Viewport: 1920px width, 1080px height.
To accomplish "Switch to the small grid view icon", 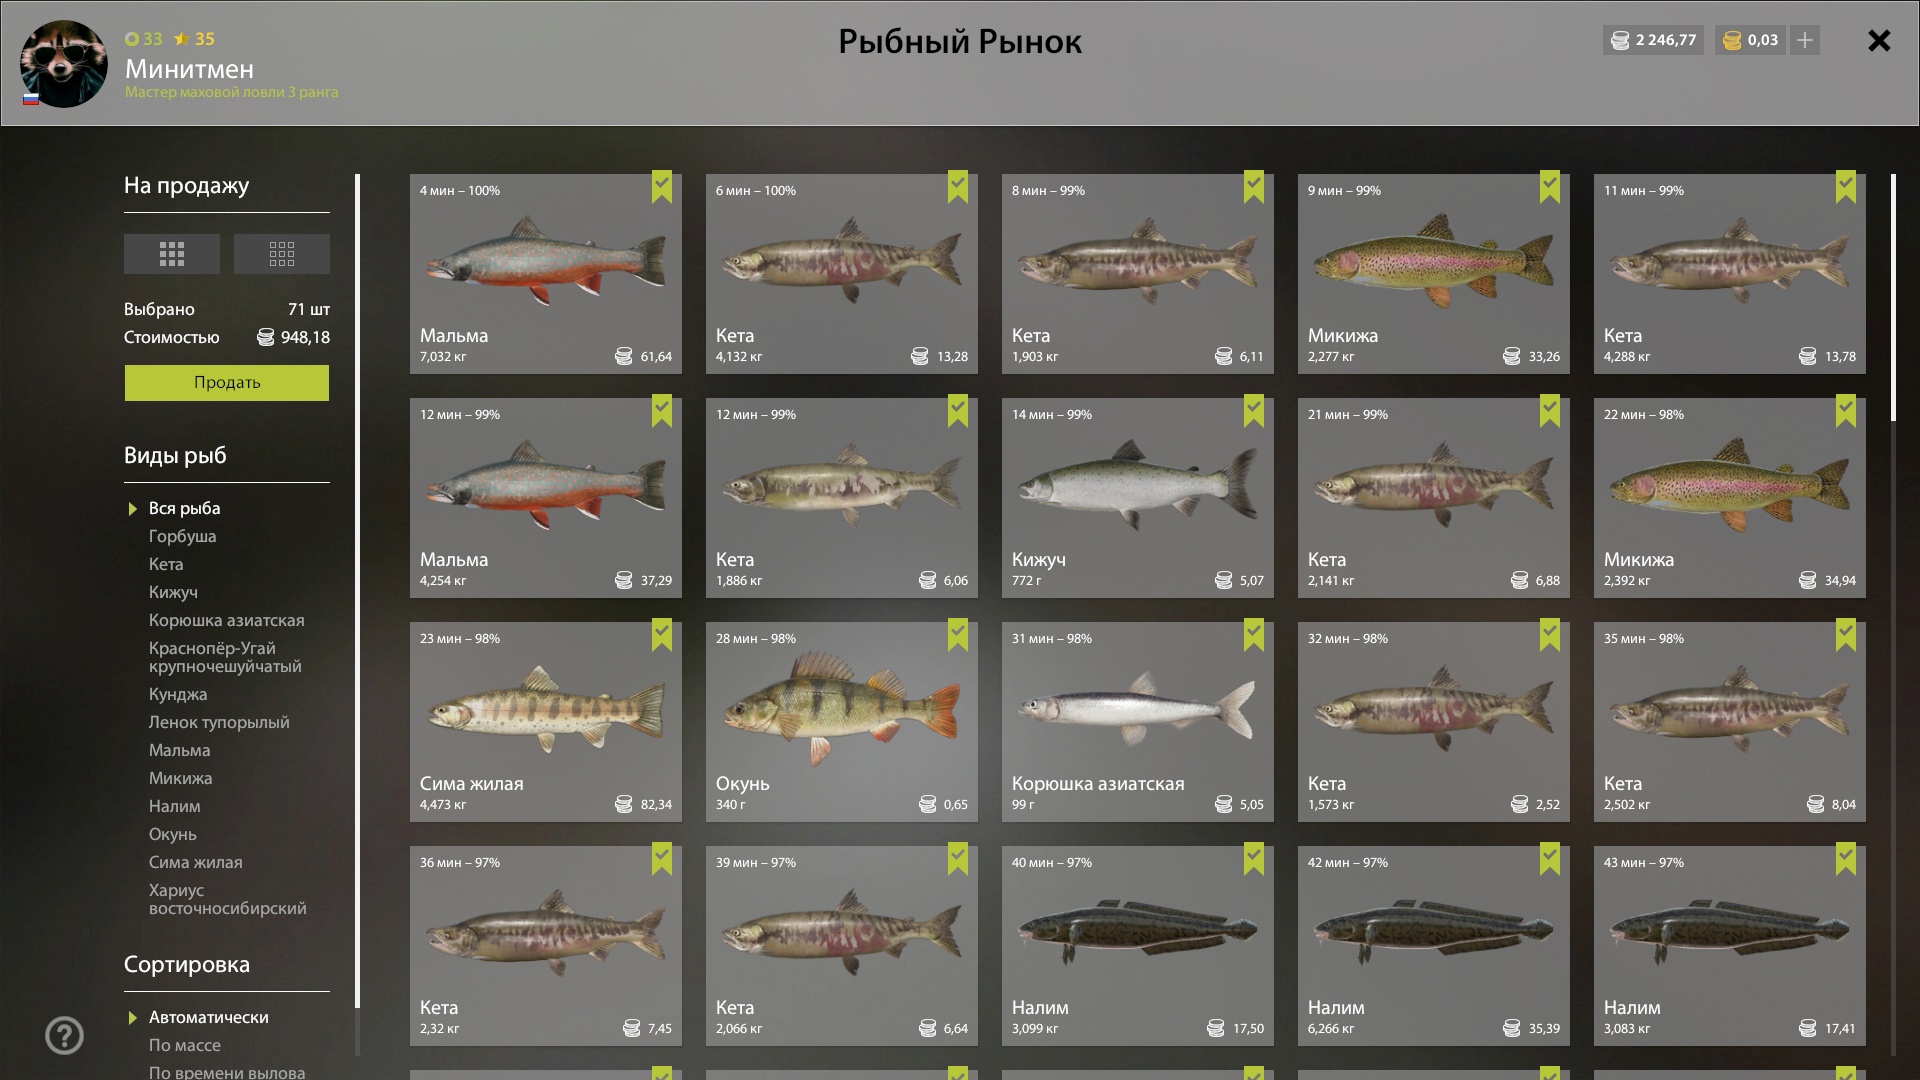I will tap(282, 254).
